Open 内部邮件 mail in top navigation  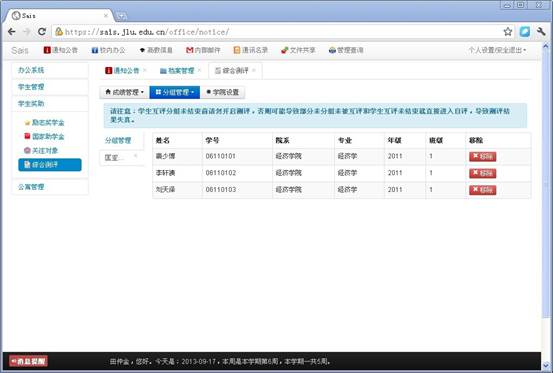pyautogui.click(x=203, y=50)
